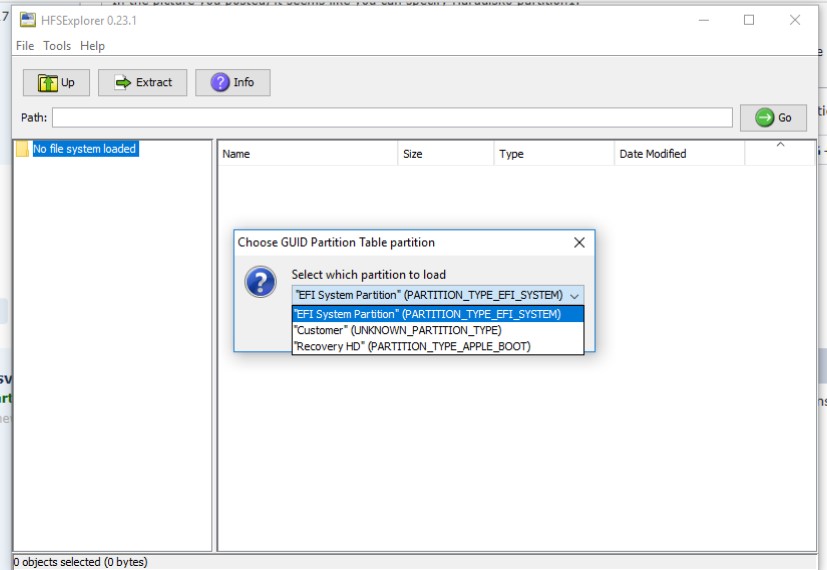Click the green Go button
Screen dimensions: 827x570
pyautogui.click(x=773, y=118)
